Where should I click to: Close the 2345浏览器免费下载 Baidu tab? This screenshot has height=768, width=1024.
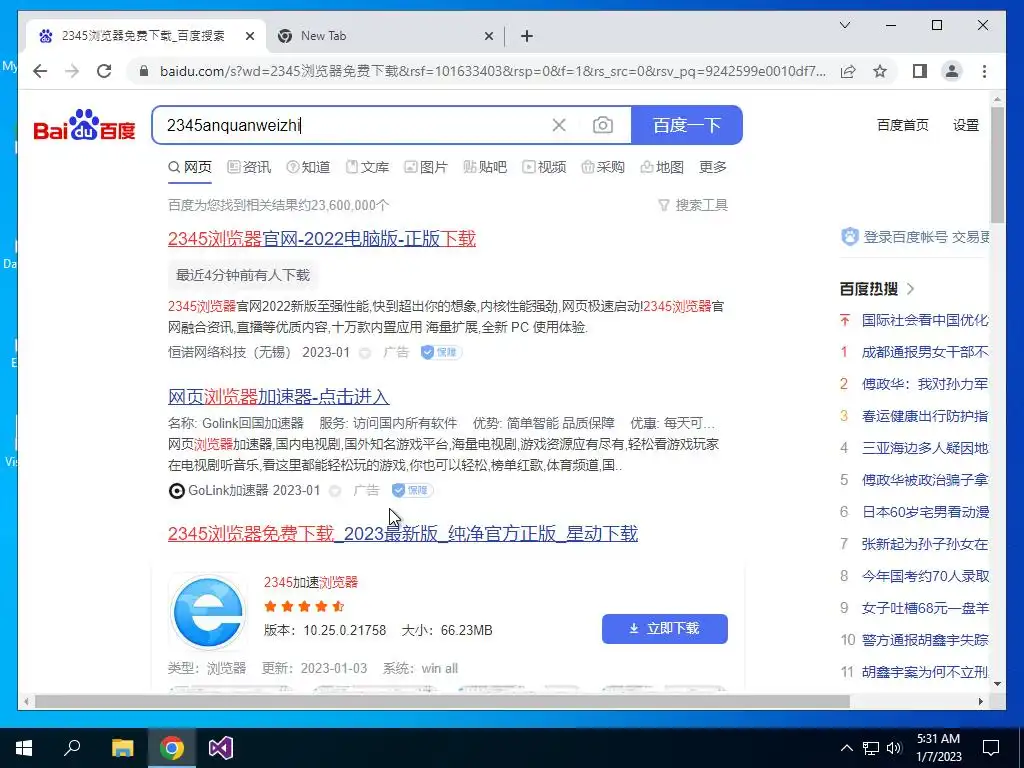(x=249, y=36)
